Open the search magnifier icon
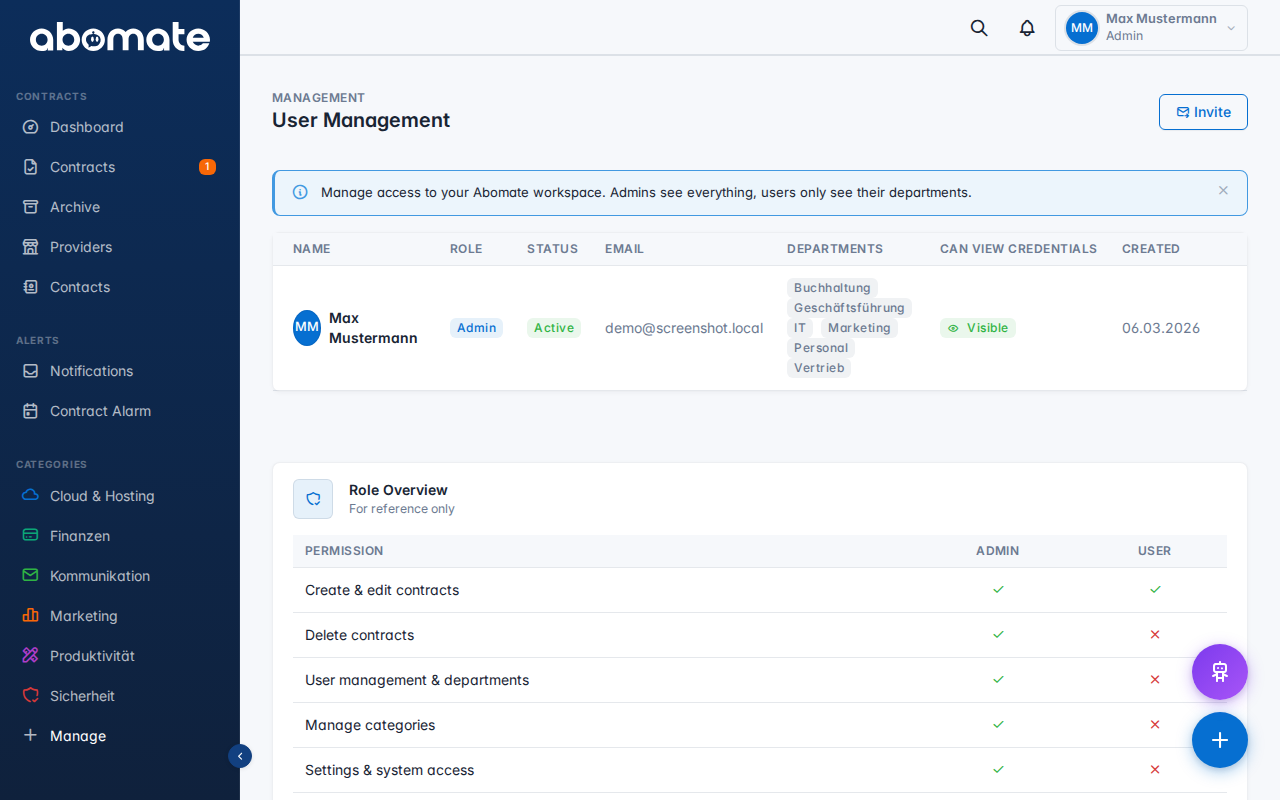1280x800 pixels. (979, 28)
